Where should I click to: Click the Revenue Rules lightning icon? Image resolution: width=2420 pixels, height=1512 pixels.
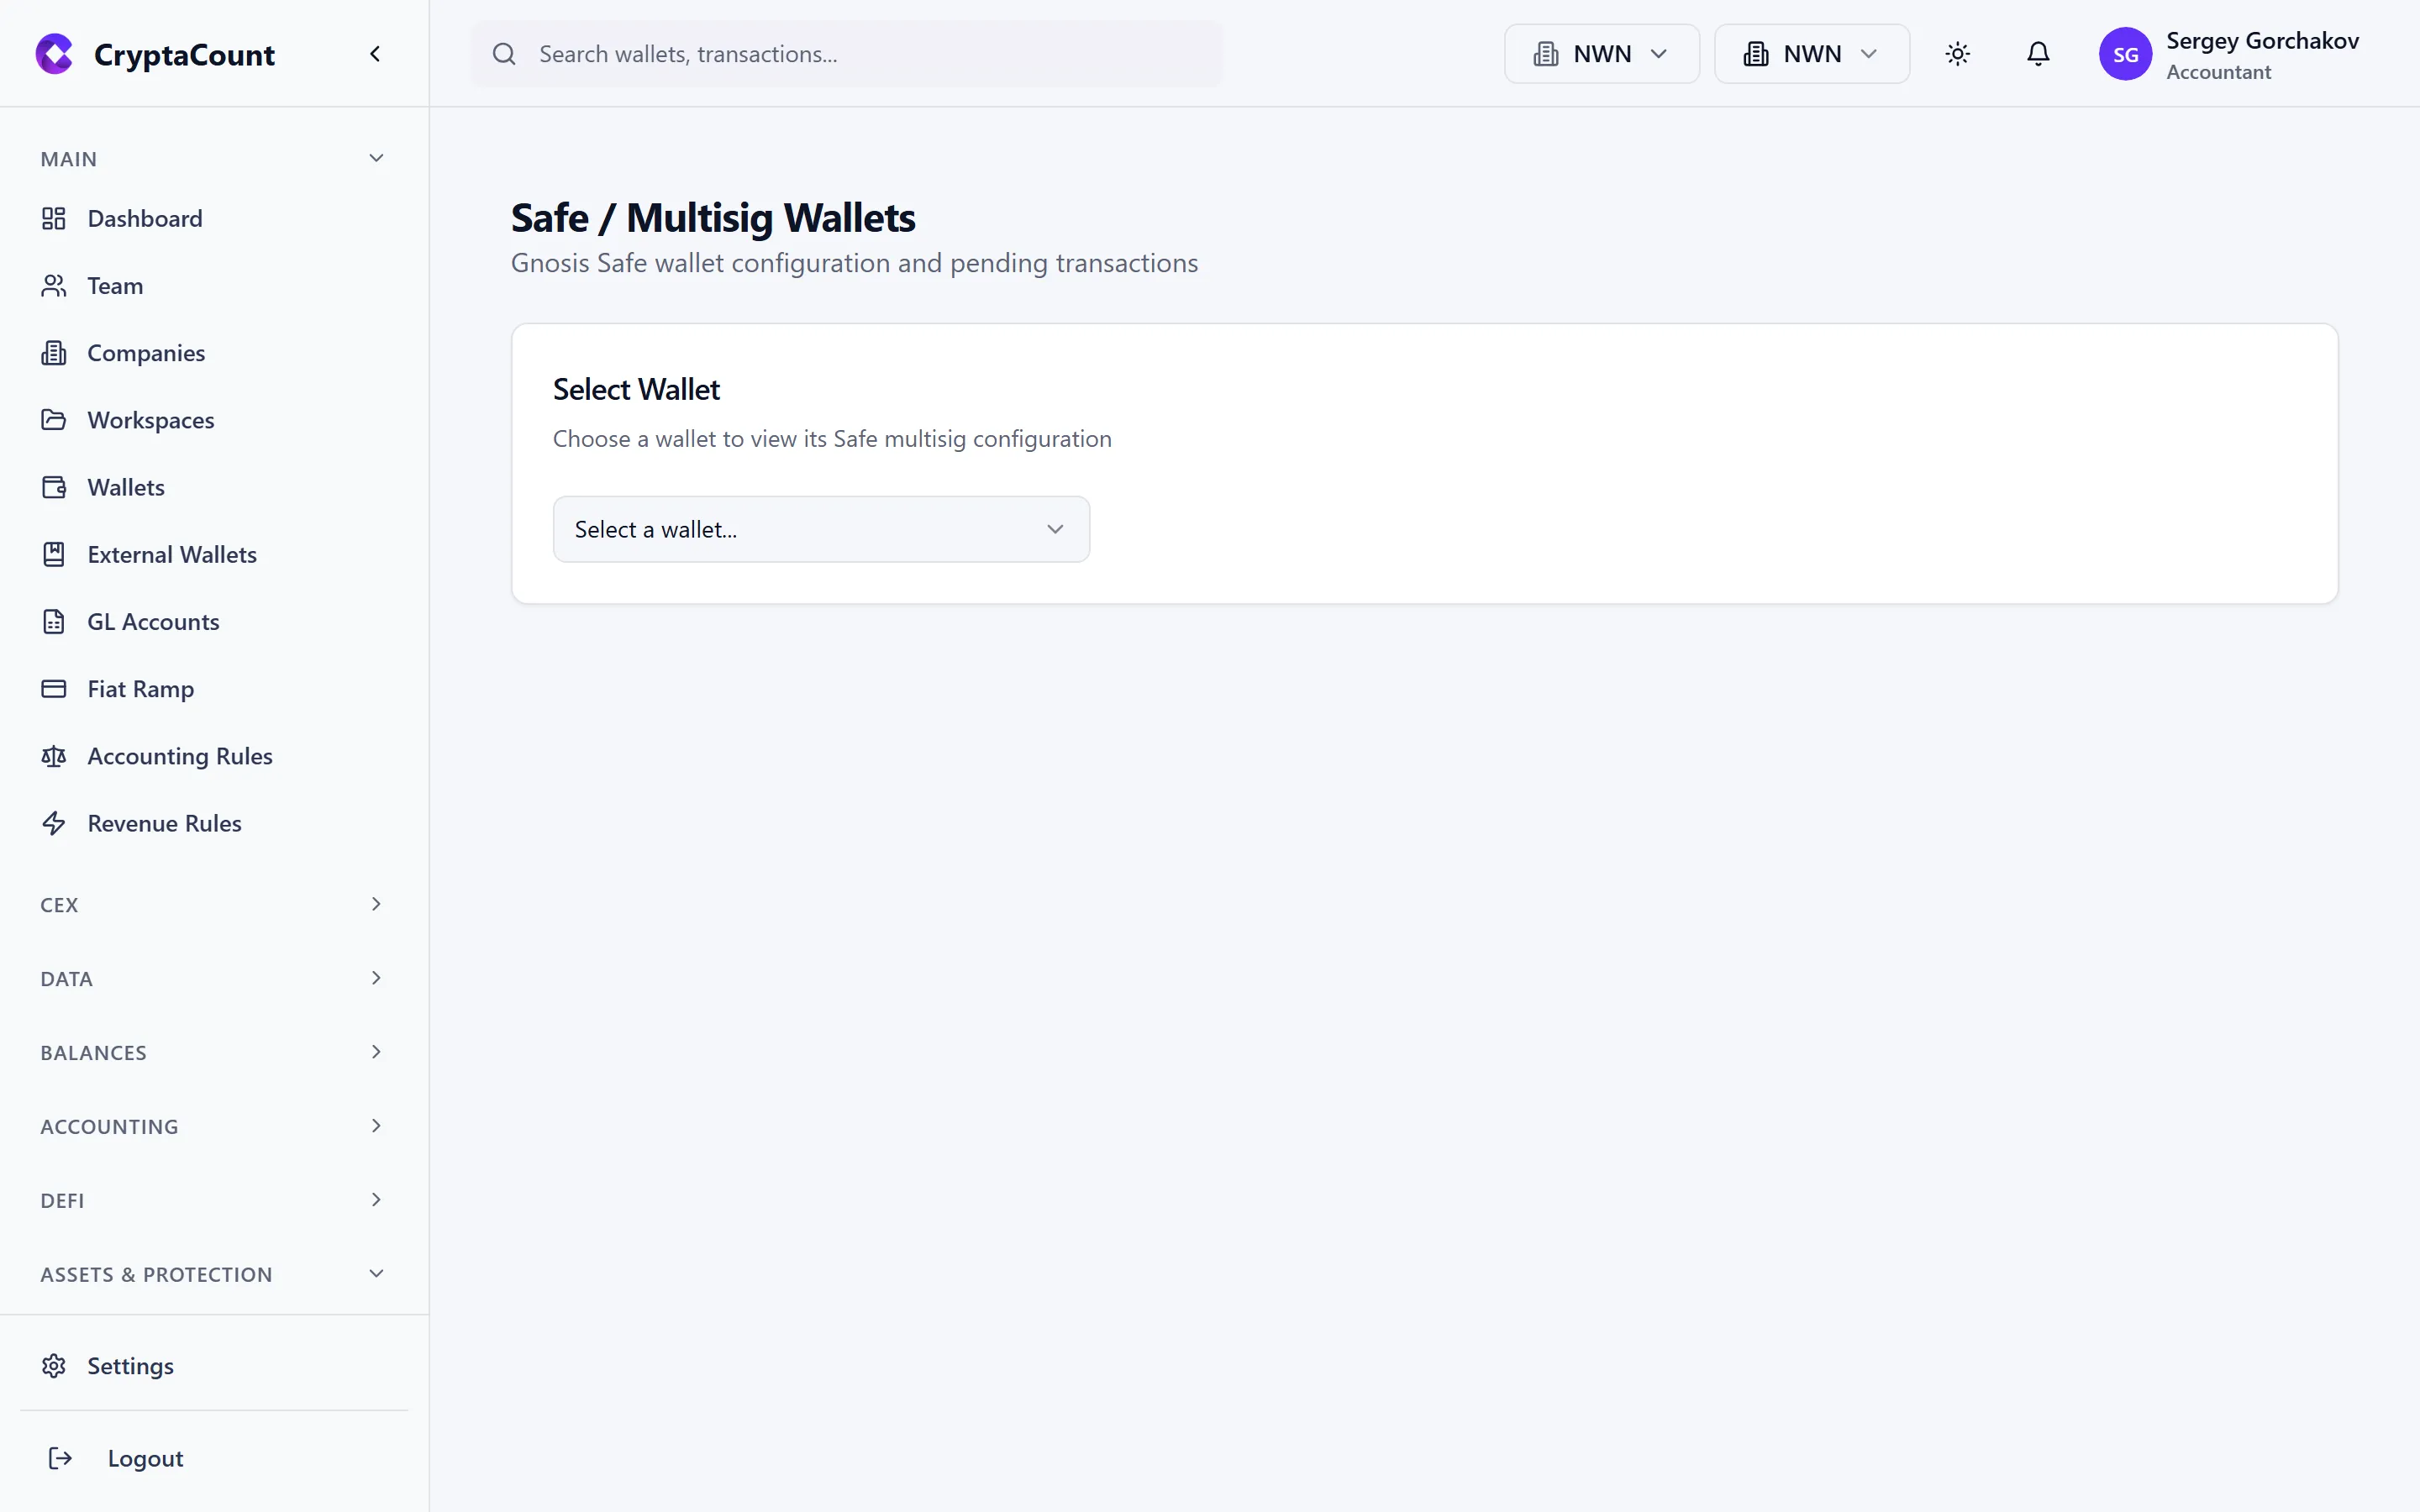(x=54, y=822)
